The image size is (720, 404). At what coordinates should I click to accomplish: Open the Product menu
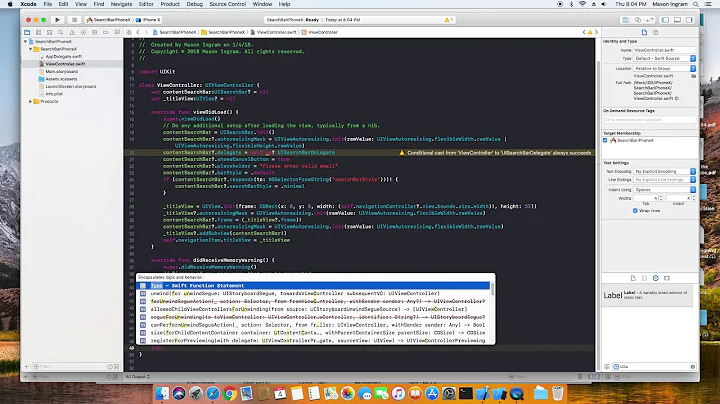170,4
